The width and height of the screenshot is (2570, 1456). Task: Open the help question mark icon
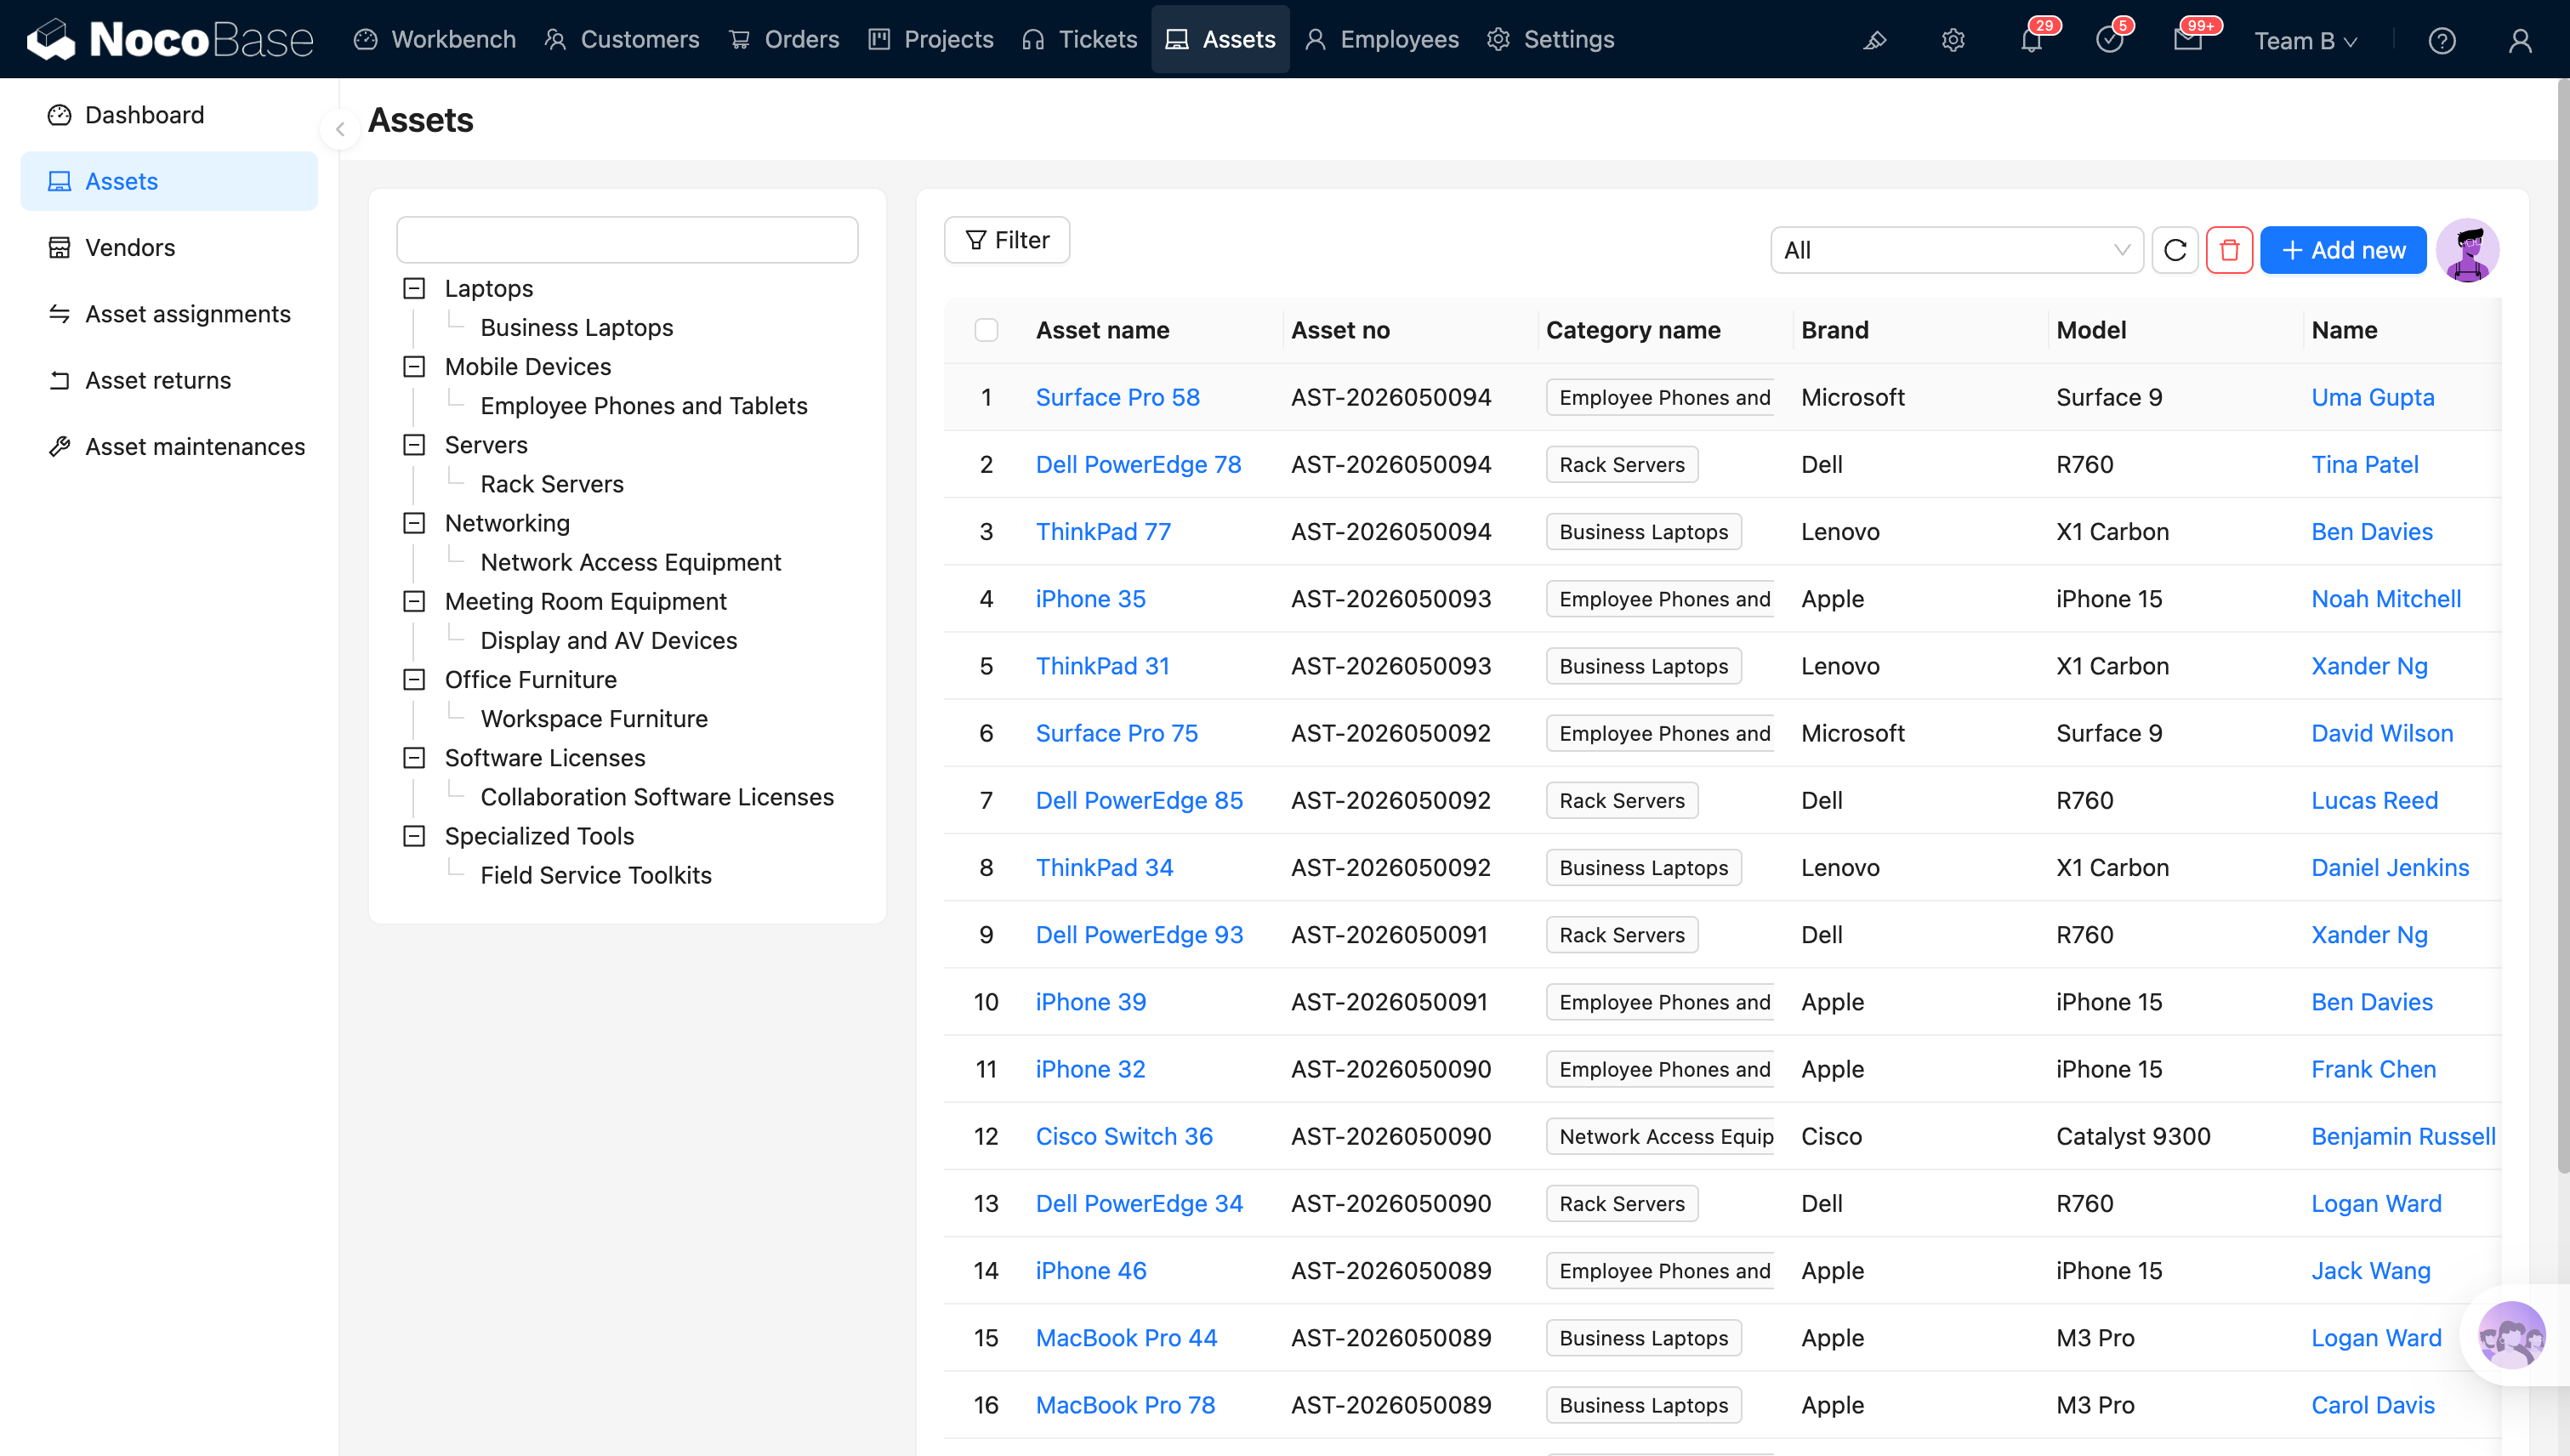pyautogui.click(x=2442, y=40)
